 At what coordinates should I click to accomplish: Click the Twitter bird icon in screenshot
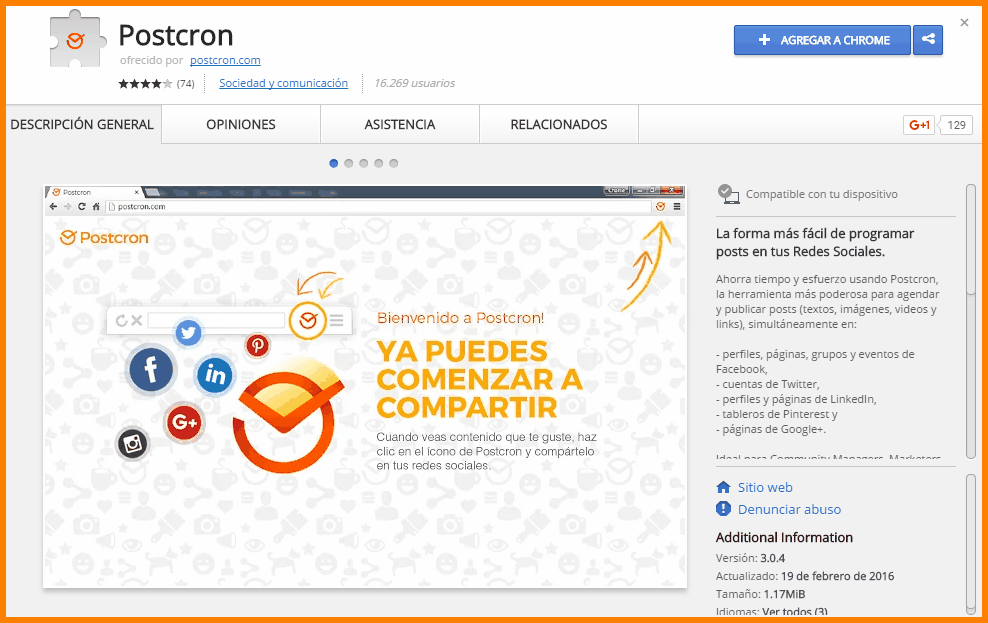(x=188, y=332)
